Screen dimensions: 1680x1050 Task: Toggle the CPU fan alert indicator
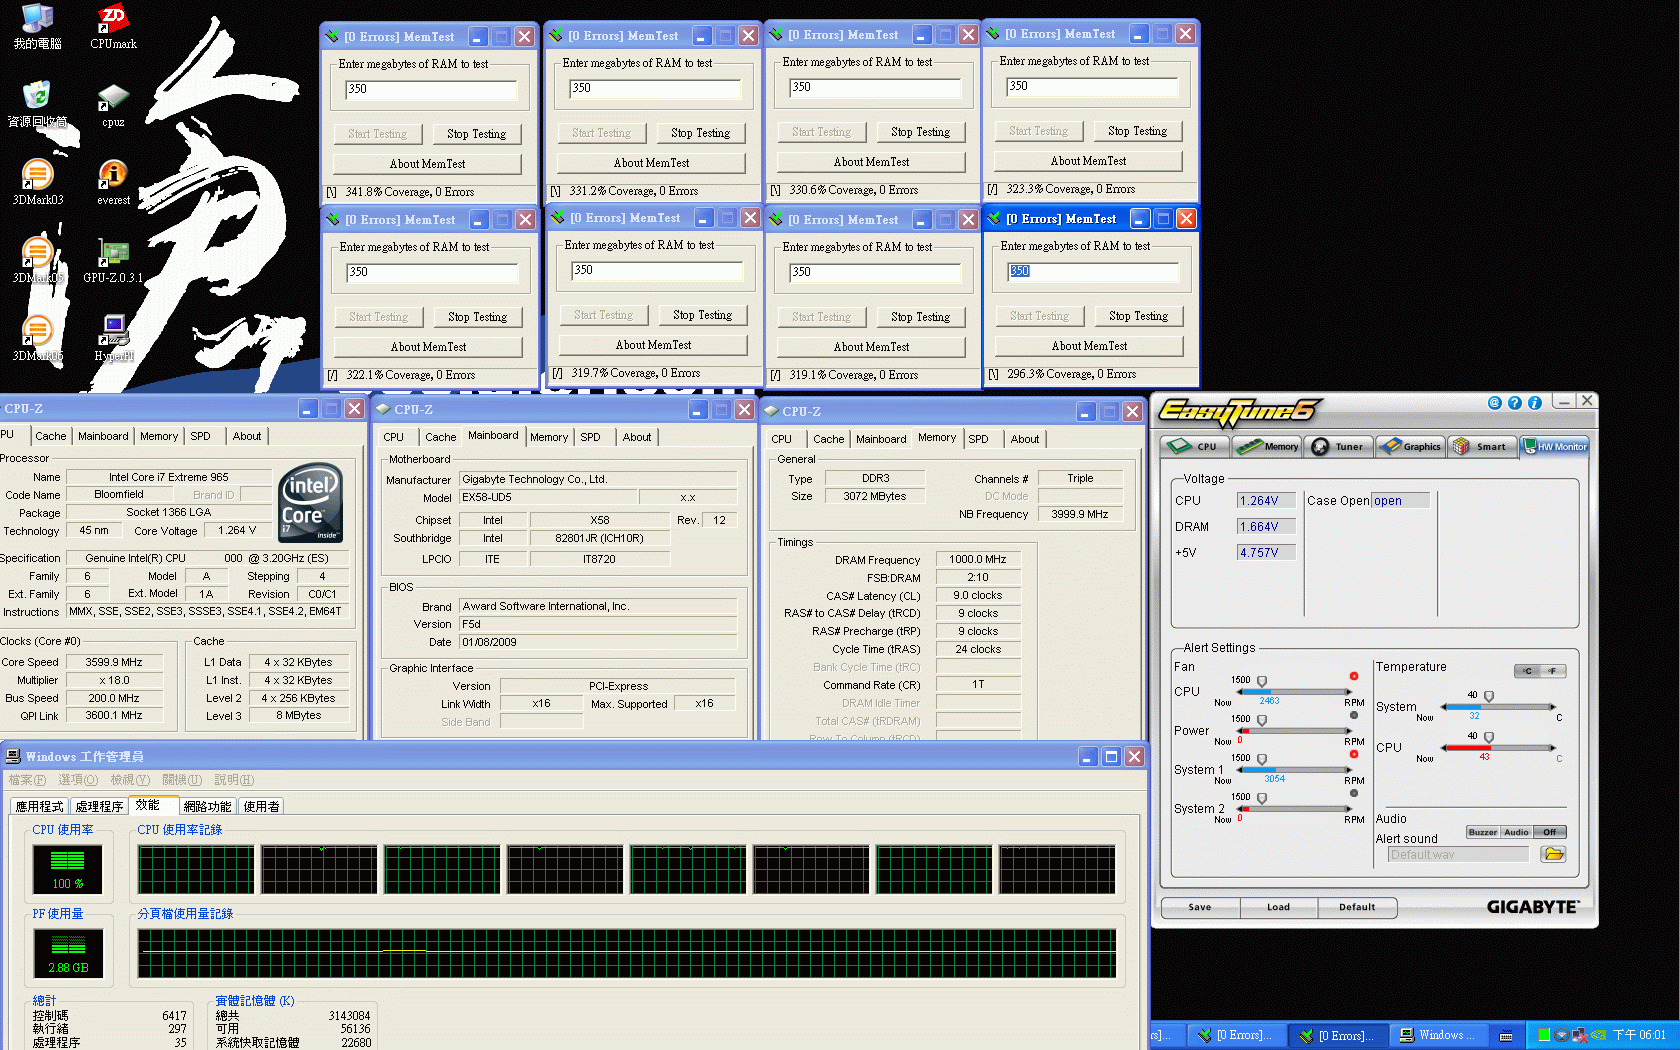(x=1354, y=676)
